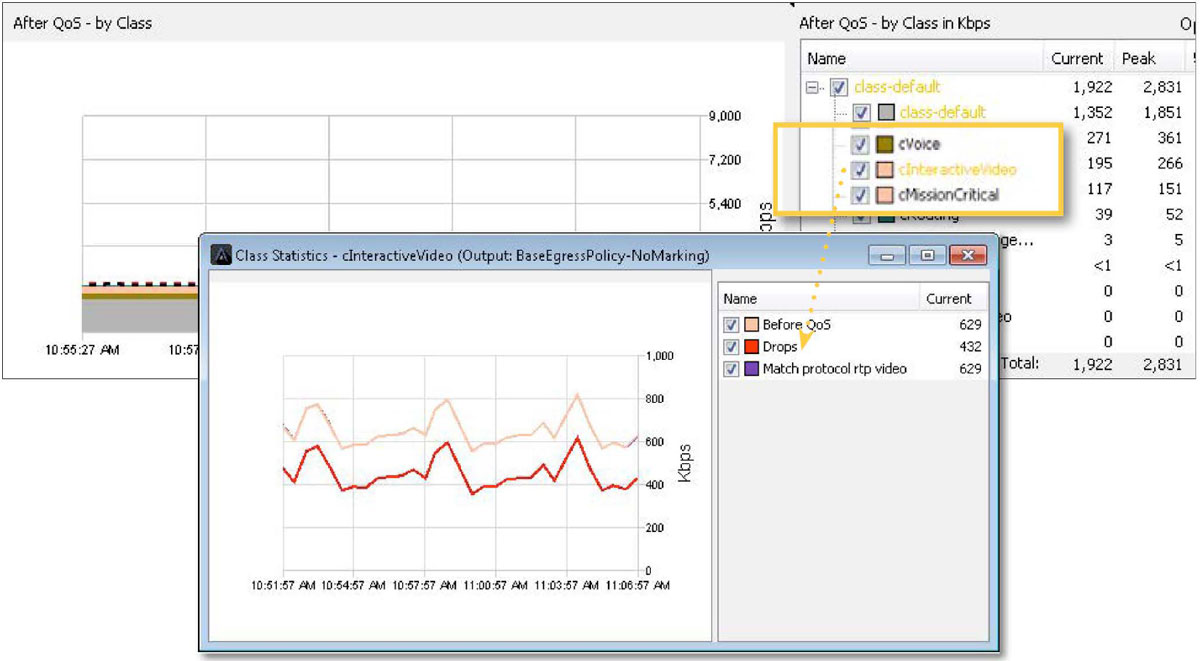Select the cMissionCritical class row
This screenshot has height=661, width=1200.
[948, 195]
